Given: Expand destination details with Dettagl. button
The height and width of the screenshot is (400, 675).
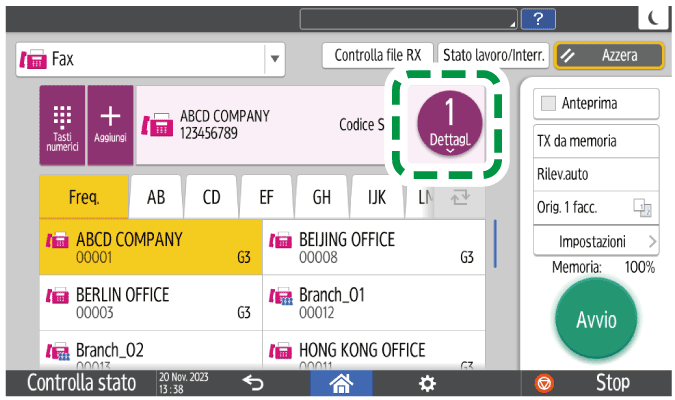Looking at the screenshot, I should pyautogui.click(x=449, y=126).
